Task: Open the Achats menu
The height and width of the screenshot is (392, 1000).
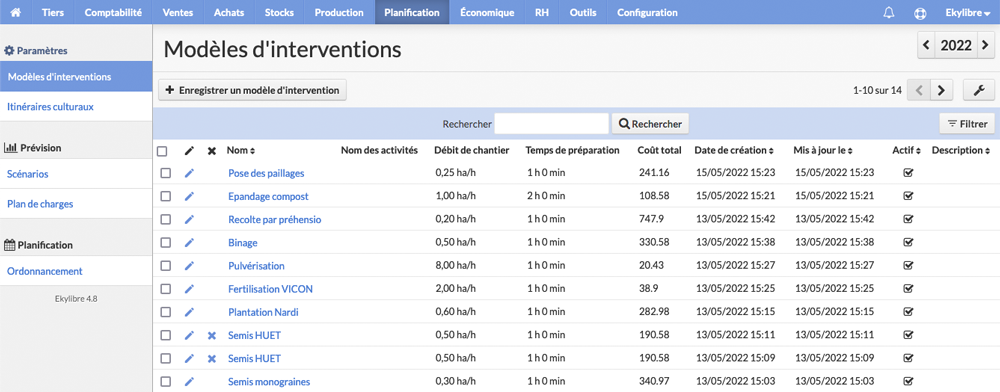Action: pos(229,12)
